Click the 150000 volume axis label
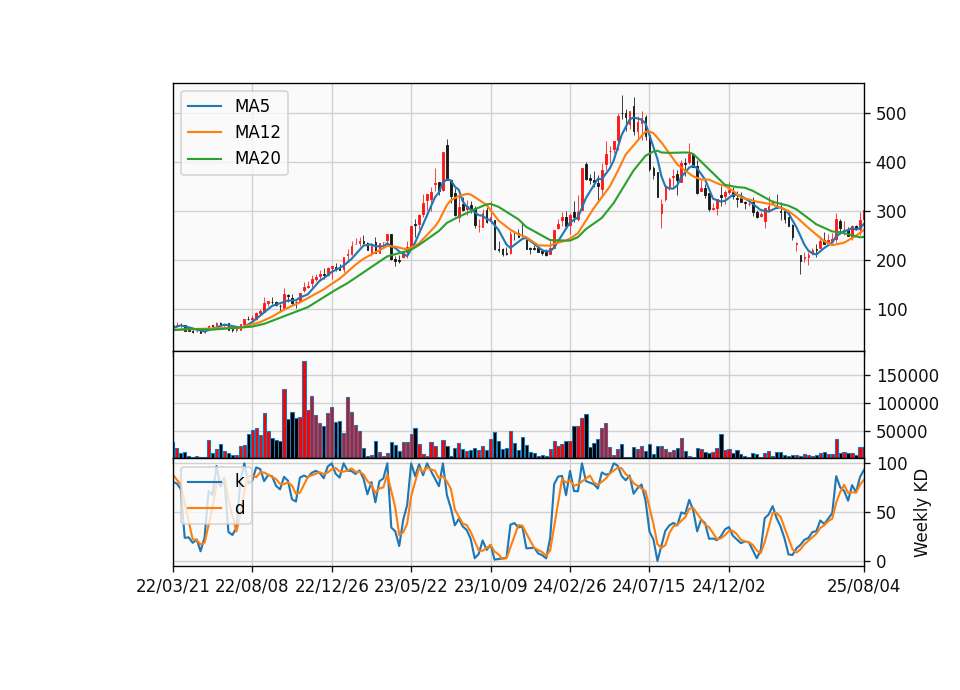Screen dimensions: 960x690 pos(907,376)
